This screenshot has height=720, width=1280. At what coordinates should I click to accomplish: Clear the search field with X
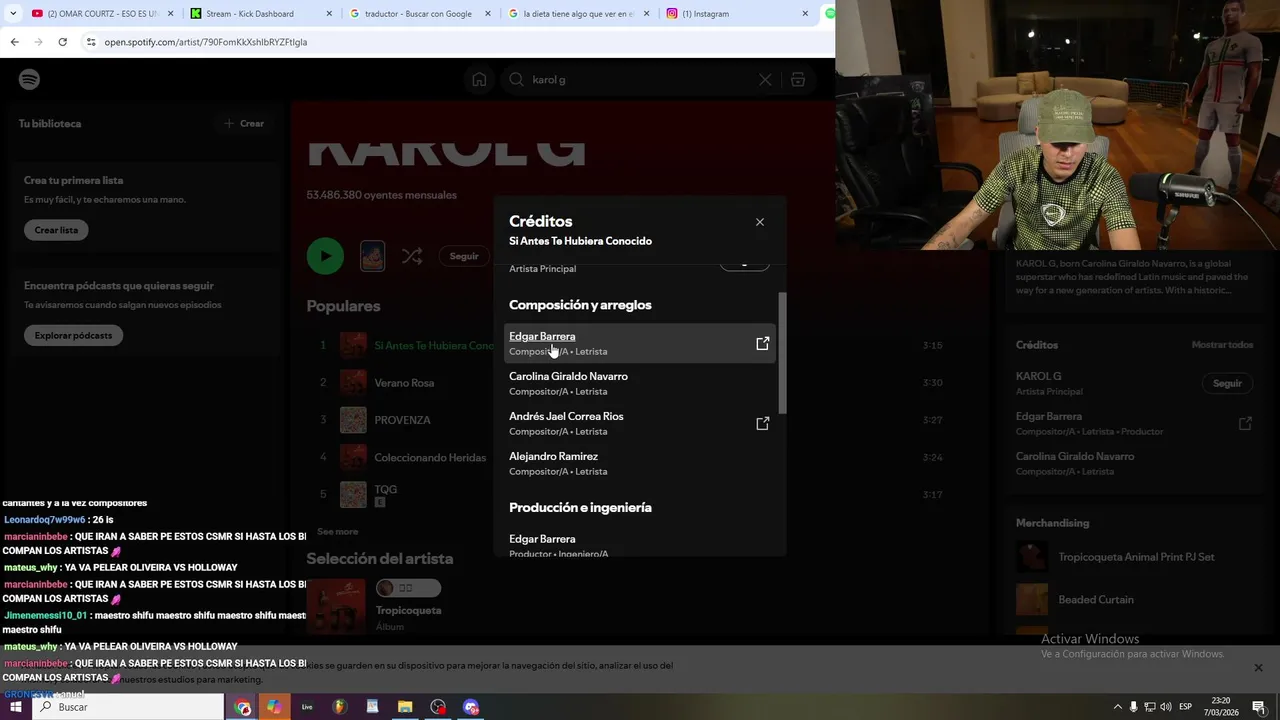pos(765,80)
